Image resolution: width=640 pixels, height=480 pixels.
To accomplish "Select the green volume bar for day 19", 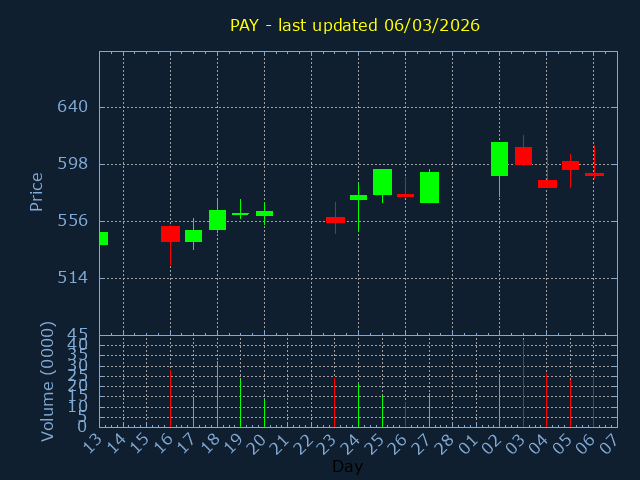I will (x=240, y=402).
